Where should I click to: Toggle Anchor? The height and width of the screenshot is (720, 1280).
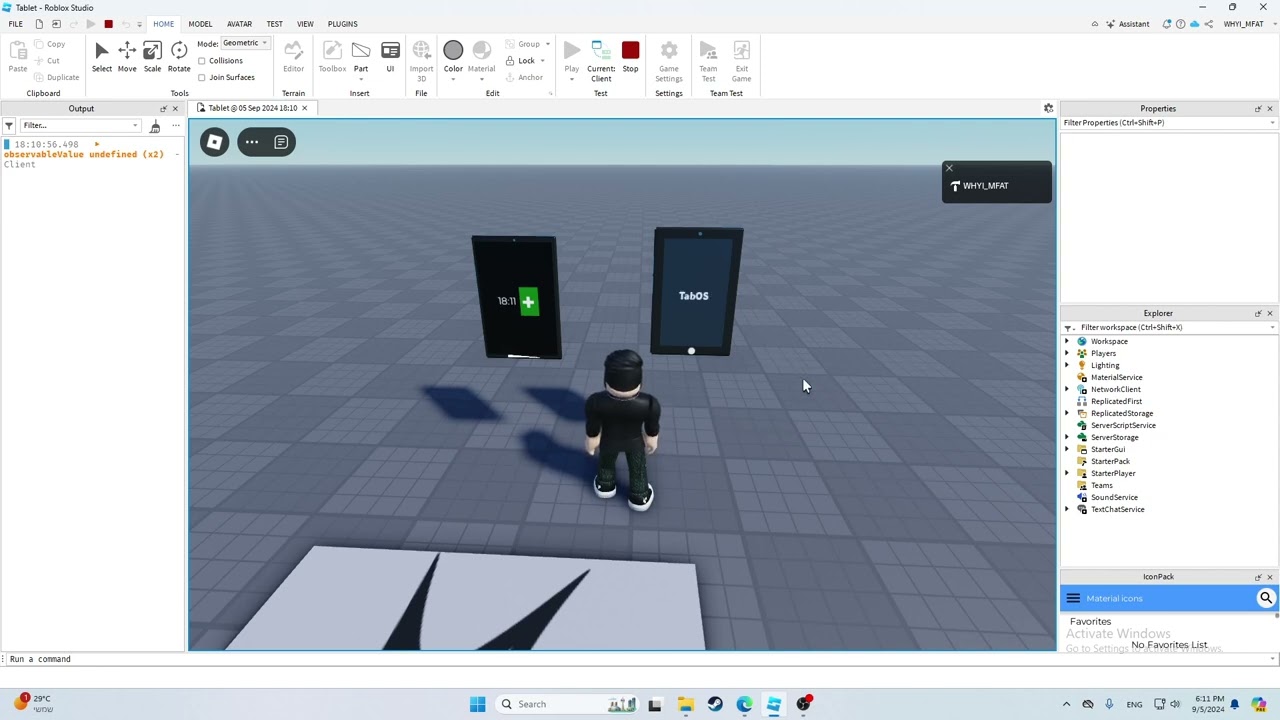click(x=524, y=78)
